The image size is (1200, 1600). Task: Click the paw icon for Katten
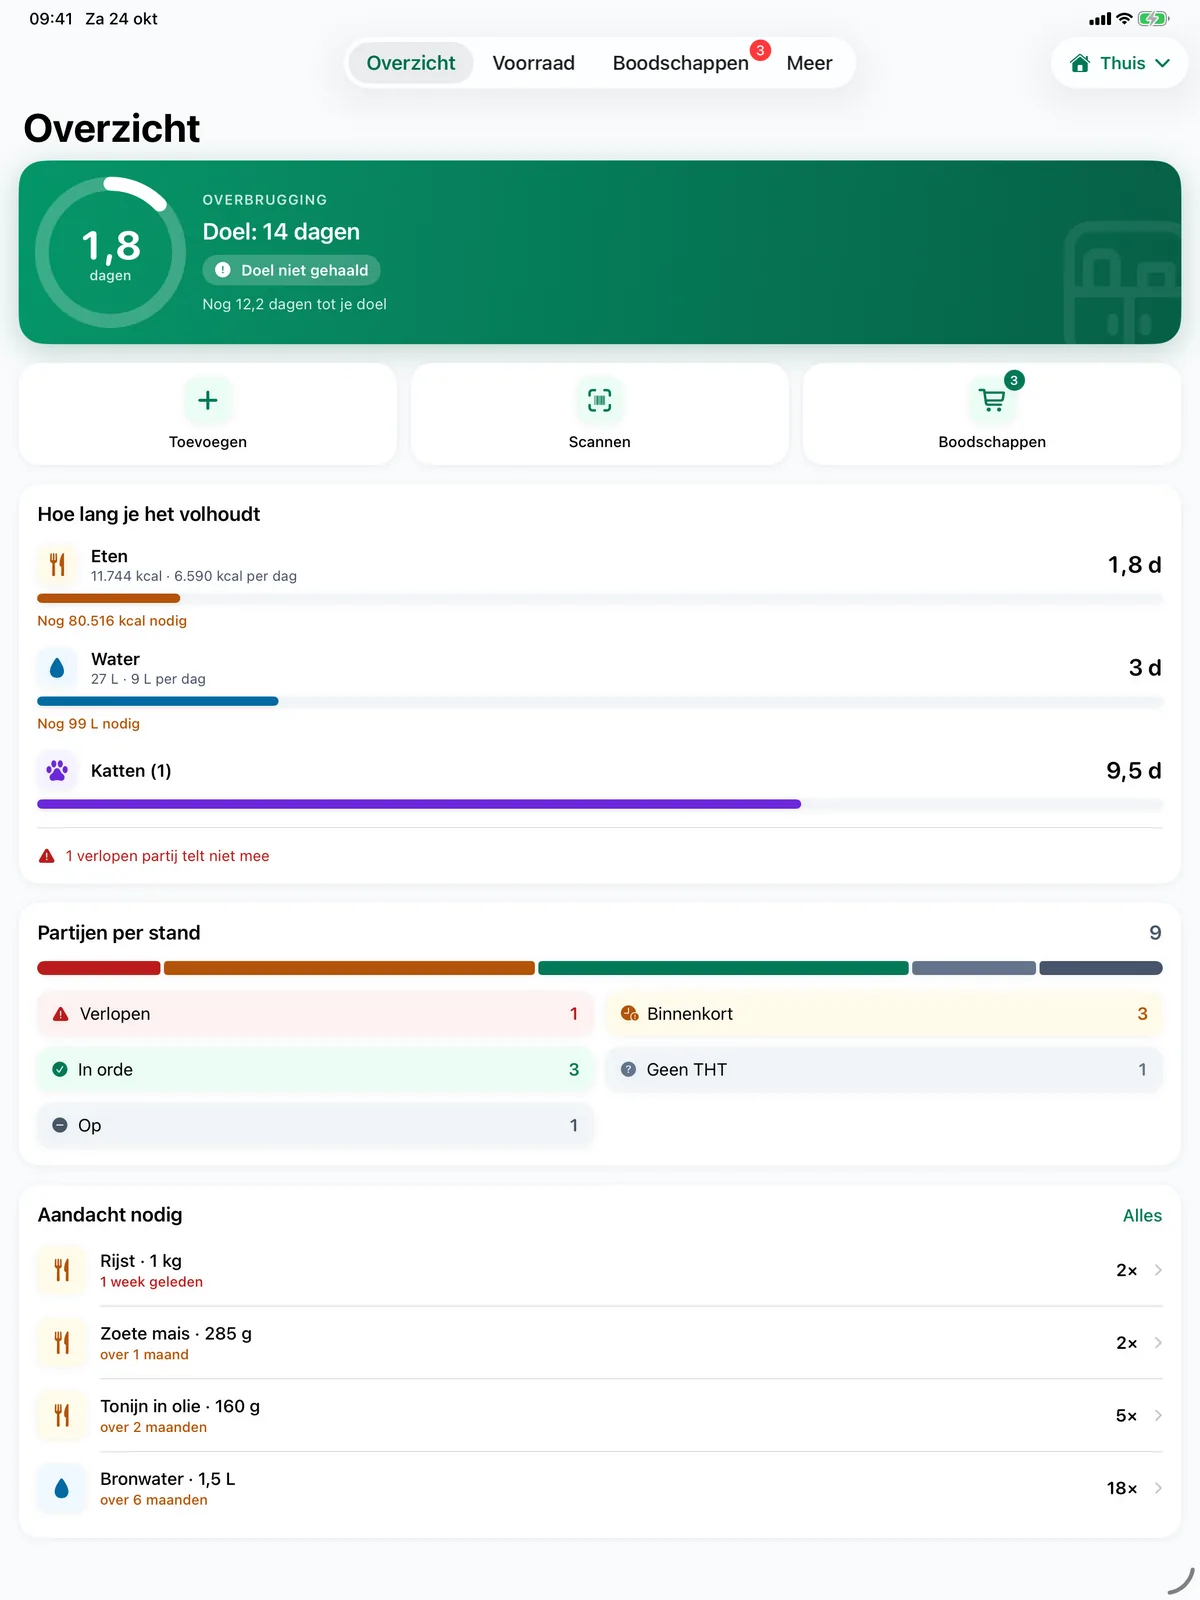tap(57, 771)
